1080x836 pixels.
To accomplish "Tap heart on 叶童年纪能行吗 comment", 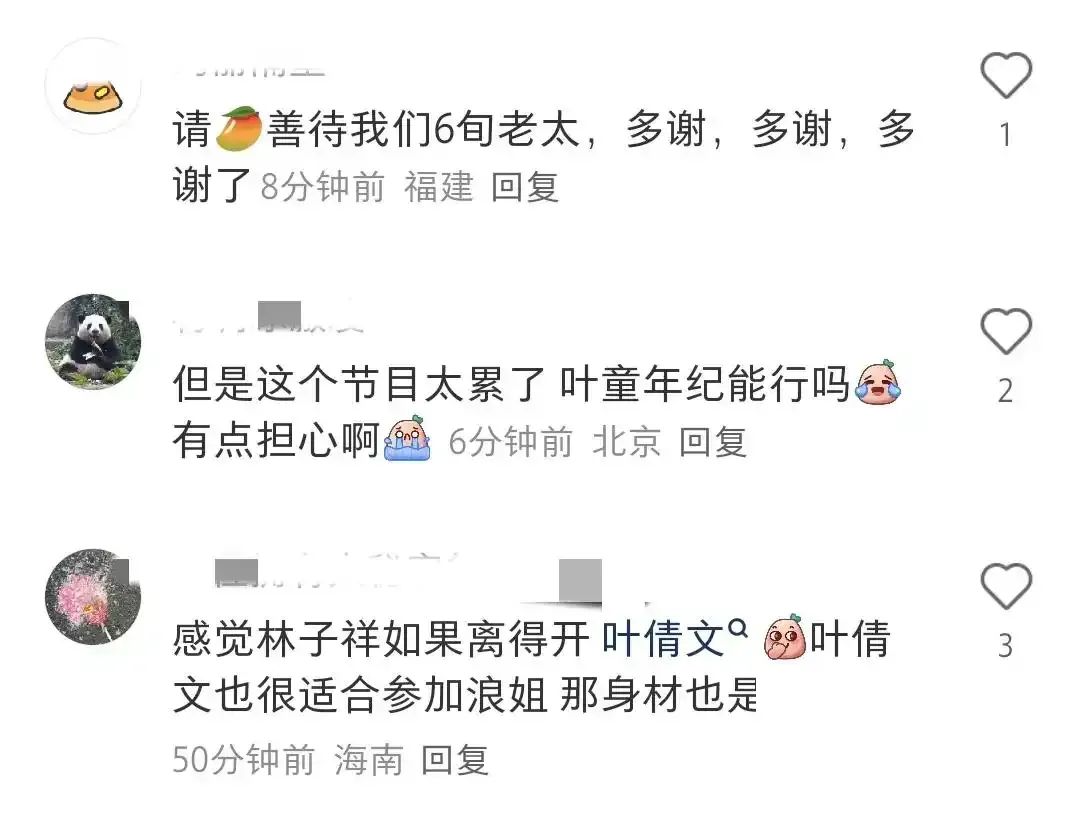I will coord(1006,331).
